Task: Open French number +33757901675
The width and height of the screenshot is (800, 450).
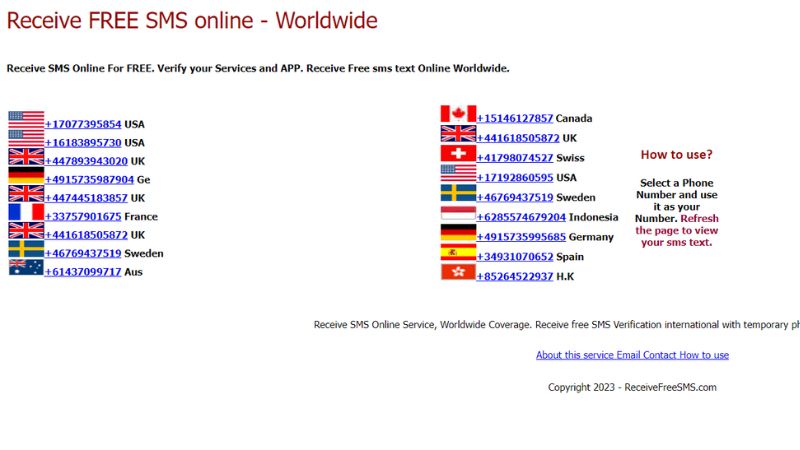Action: point(83,217)
